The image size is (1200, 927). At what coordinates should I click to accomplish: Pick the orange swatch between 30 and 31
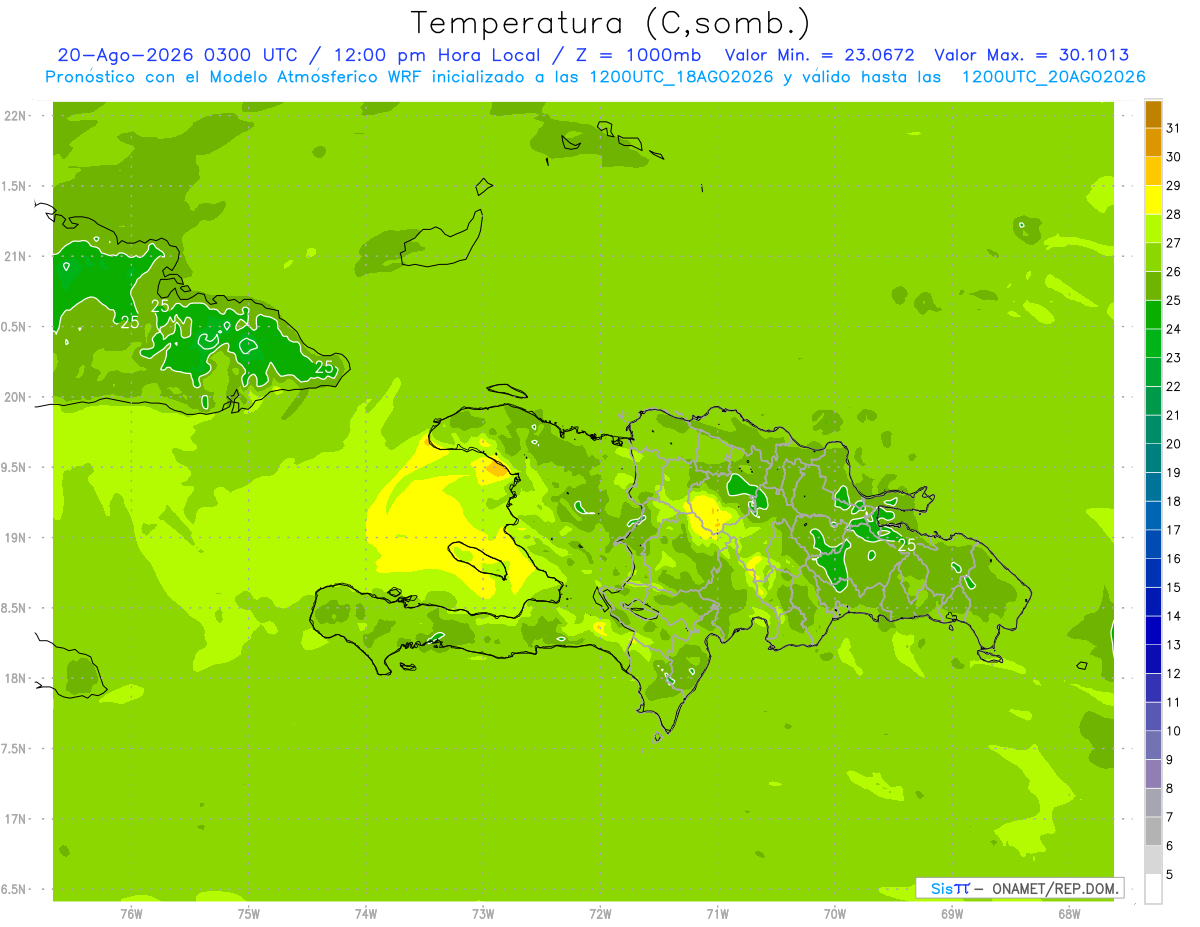pyautogui.click(x=1153, y=142)
